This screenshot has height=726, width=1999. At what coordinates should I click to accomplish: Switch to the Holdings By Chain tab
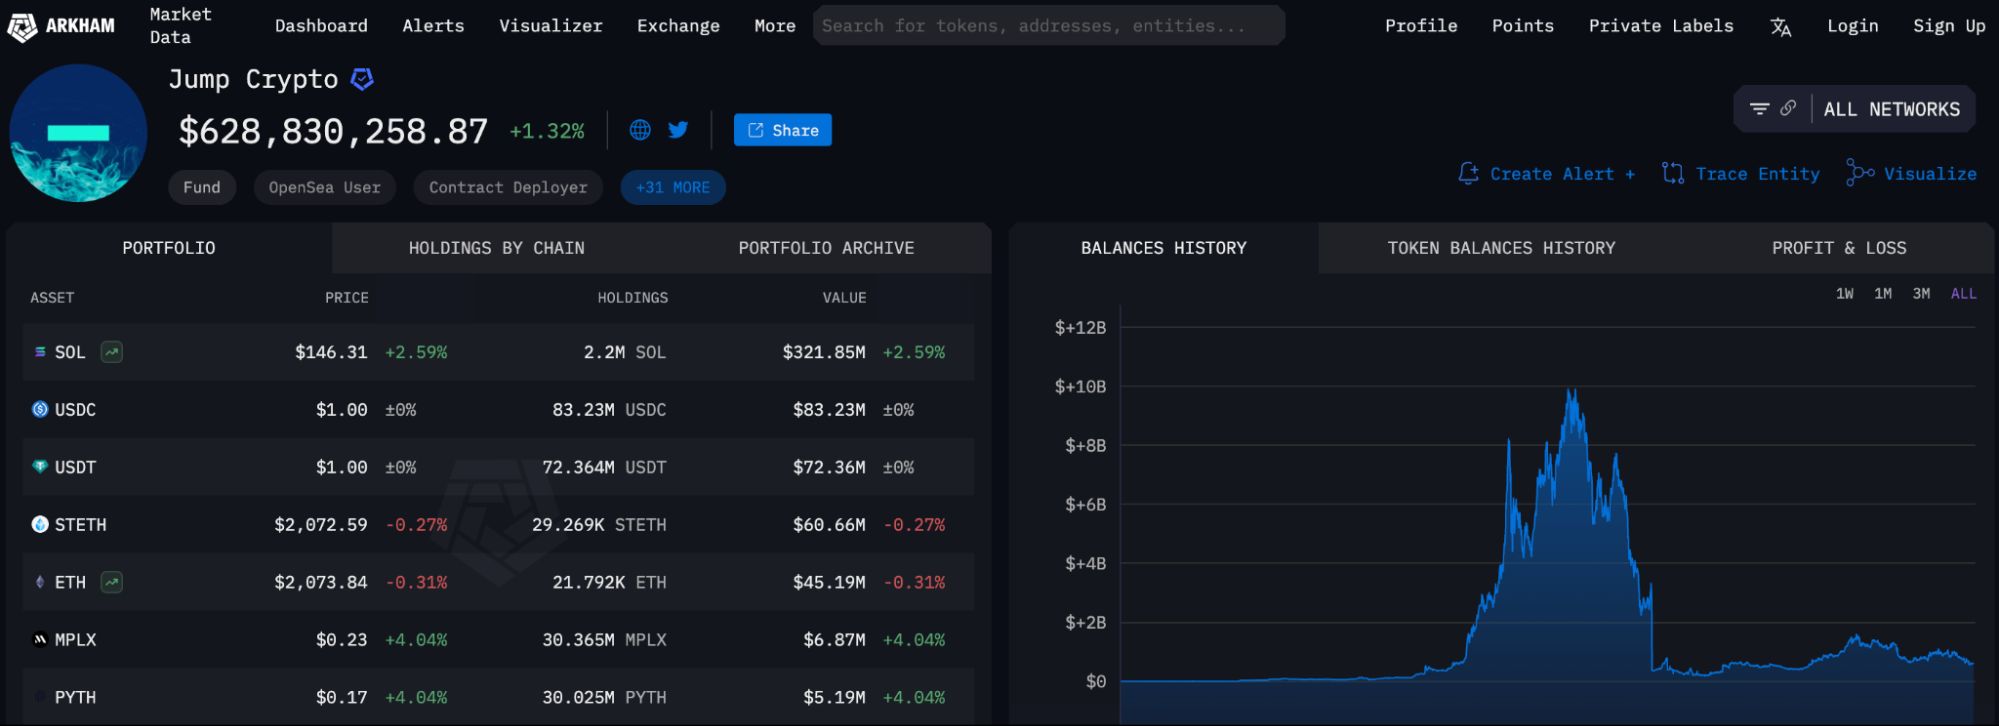point(496,248)
